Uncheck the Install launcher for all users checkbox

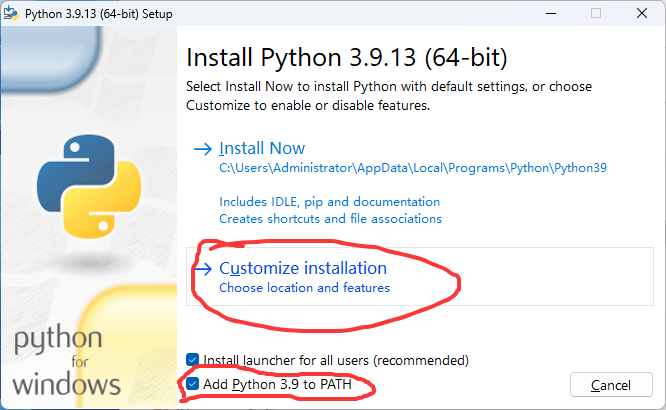[x=193, y=360]
